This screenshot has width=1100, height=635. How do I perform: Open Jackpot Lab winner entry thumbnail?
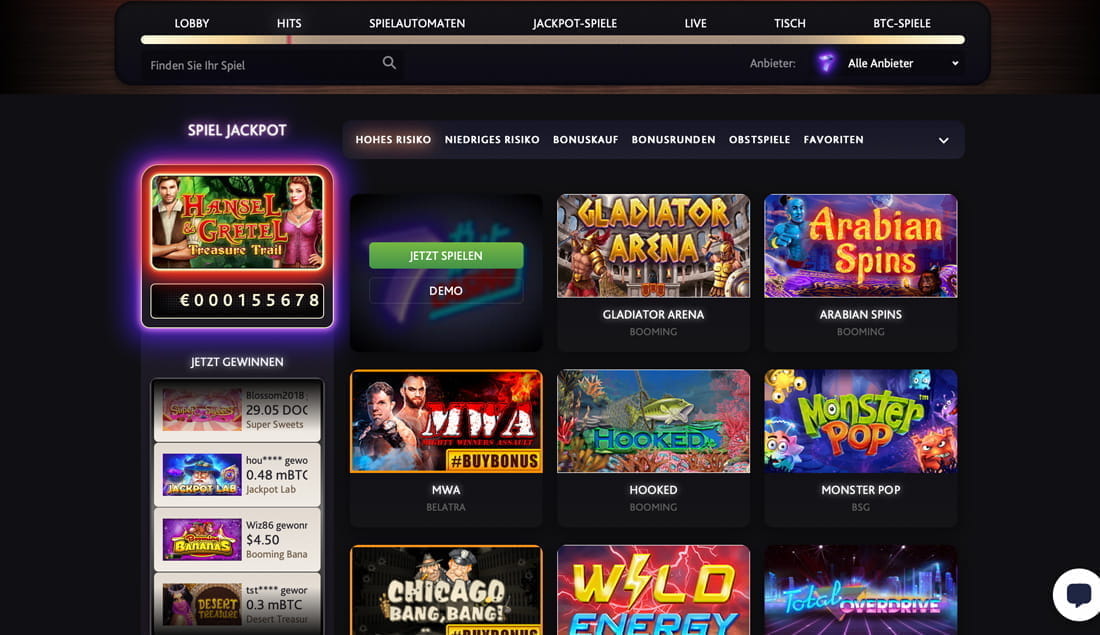click(x=202, y=475)
